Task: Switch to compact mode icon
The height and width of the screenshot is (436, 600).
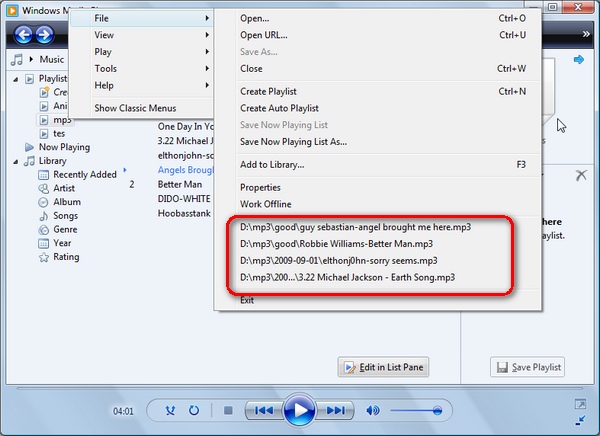Action: (x=580, y=420)
